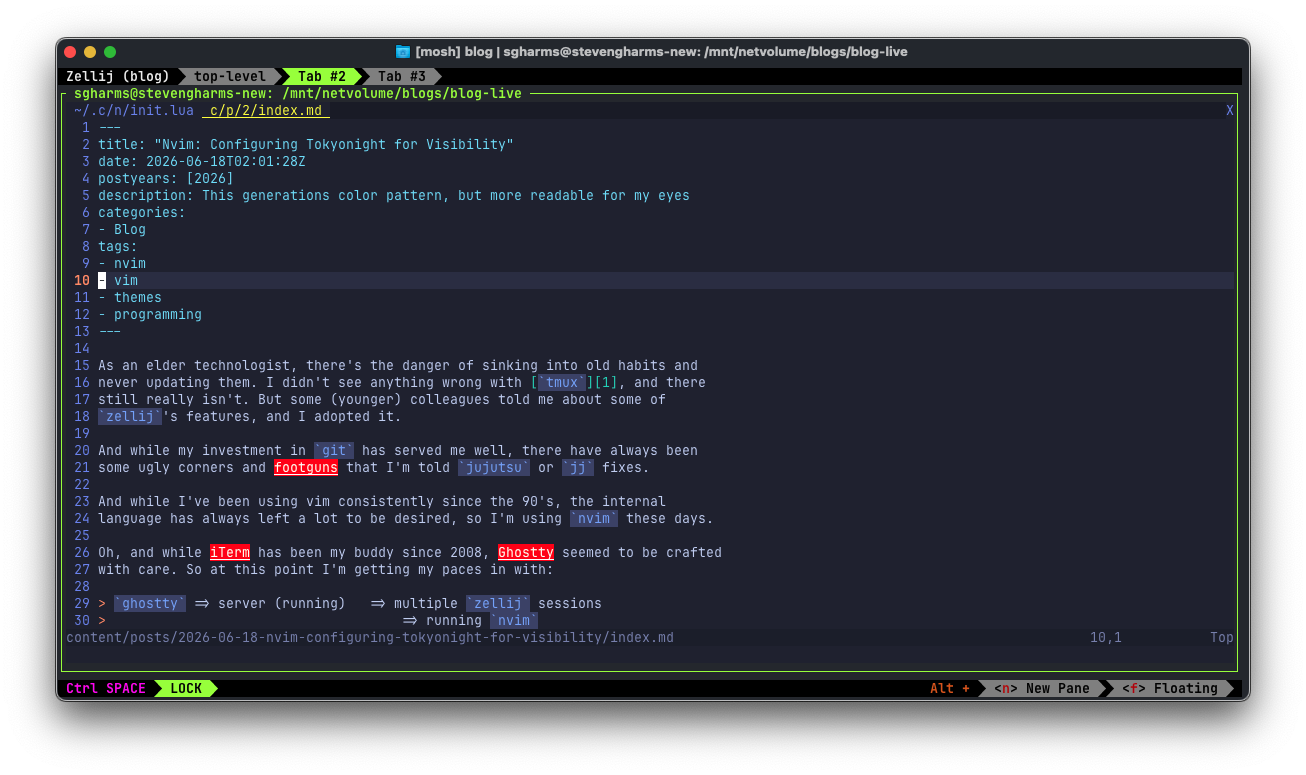Click the `zellij` inline code on line 18
1306x775 pixels.
point(130,416)
